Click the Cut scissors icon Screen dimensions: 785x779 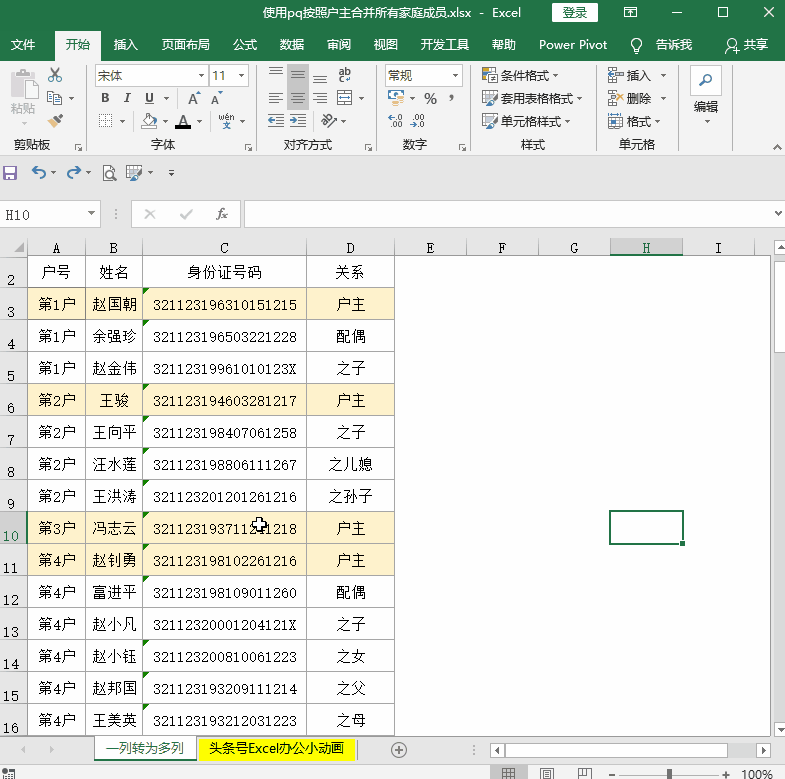pyautogui.click(x=55, y=75)
